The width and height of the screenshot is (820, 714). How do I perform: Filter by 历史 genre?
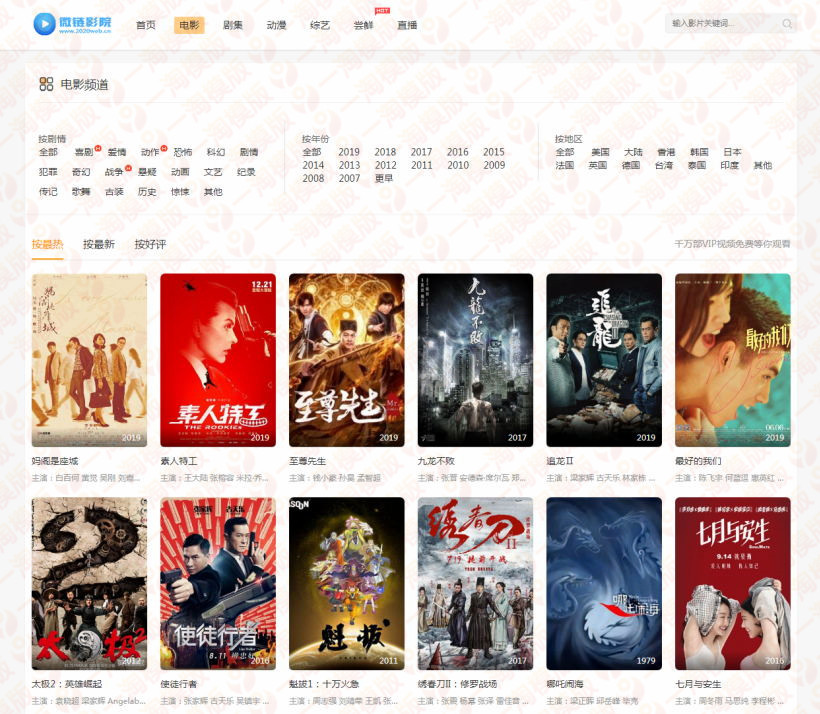pyautogui.click(x=147, y=192)
